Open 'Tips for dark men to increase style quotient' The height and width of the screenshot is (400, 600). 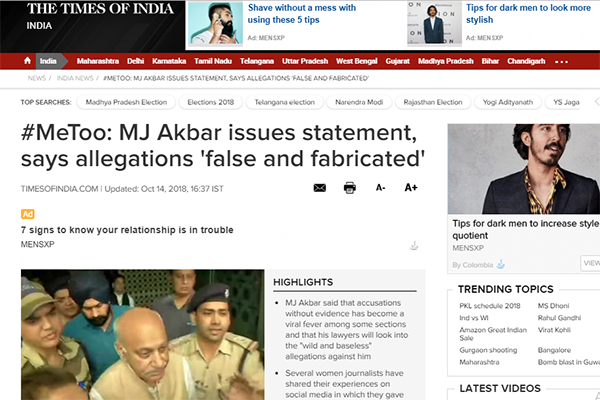[x=526, y=229]
